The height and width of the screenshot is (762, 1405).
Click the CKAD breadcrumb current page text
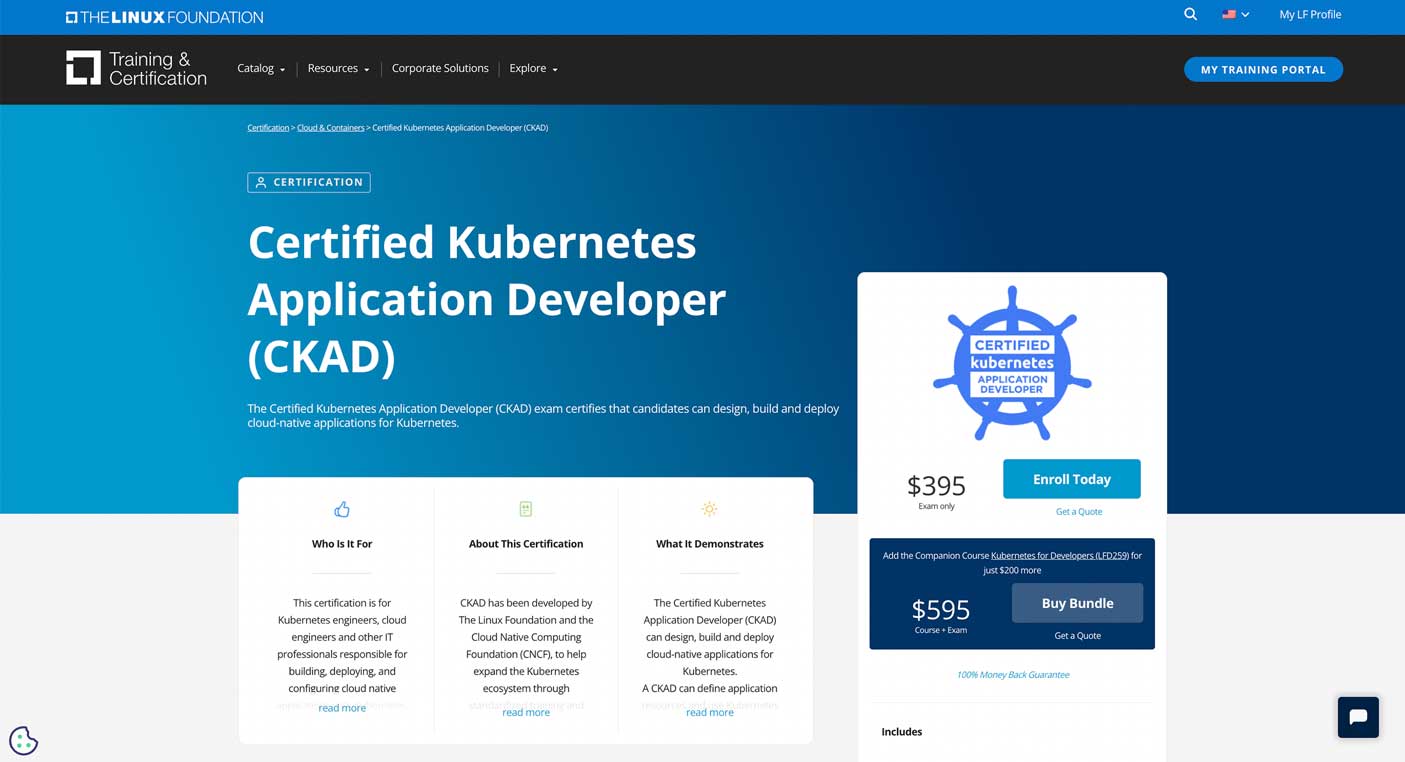460,128
